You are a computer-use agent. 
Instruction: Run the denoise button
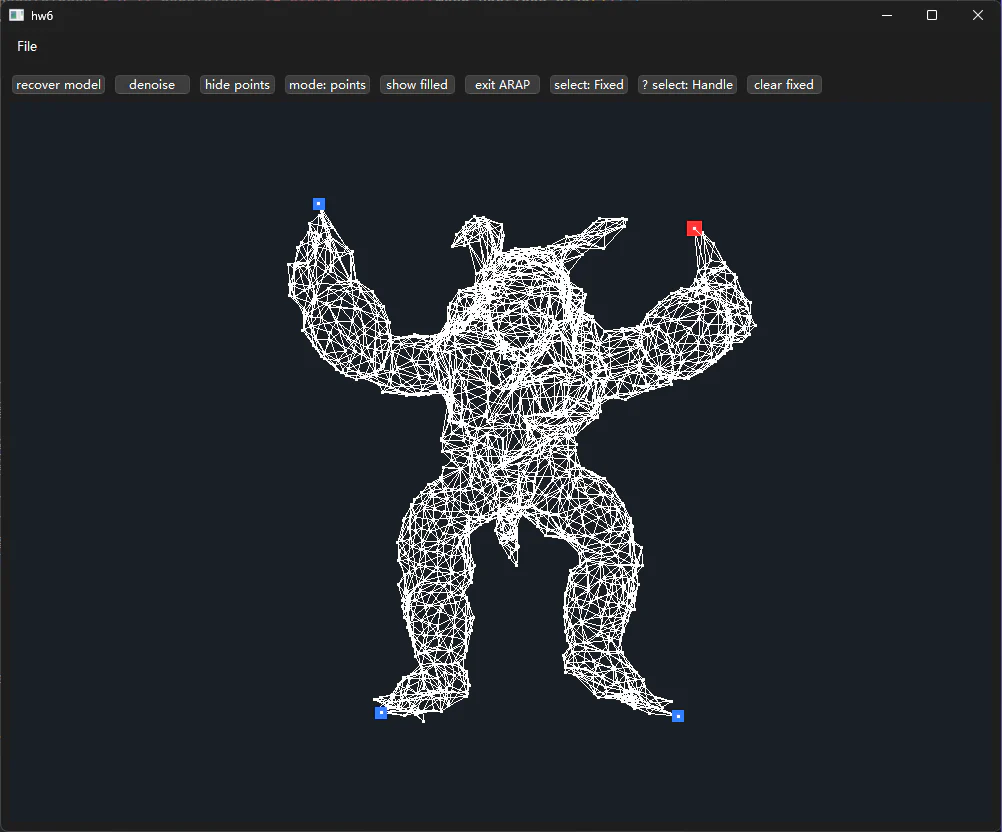[152, 84]
